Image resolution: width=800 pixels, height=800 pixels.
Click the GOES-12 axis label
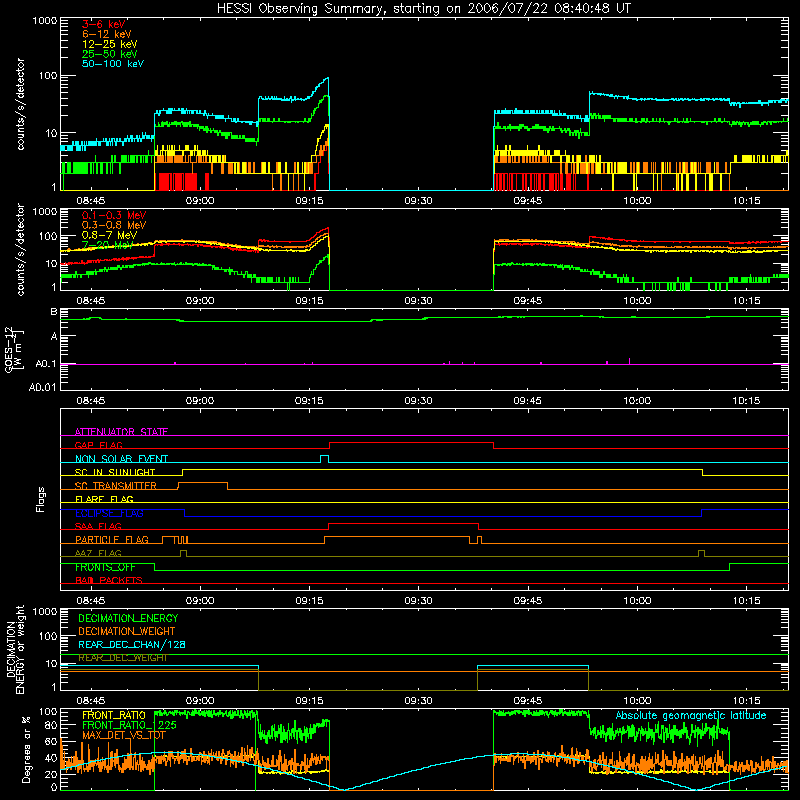point(14,350)
